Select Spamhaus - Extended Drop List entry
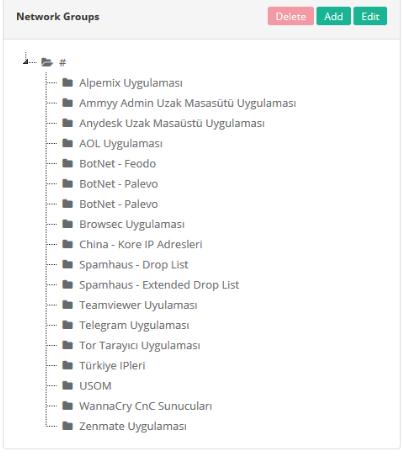 click(x=159, y=285)
